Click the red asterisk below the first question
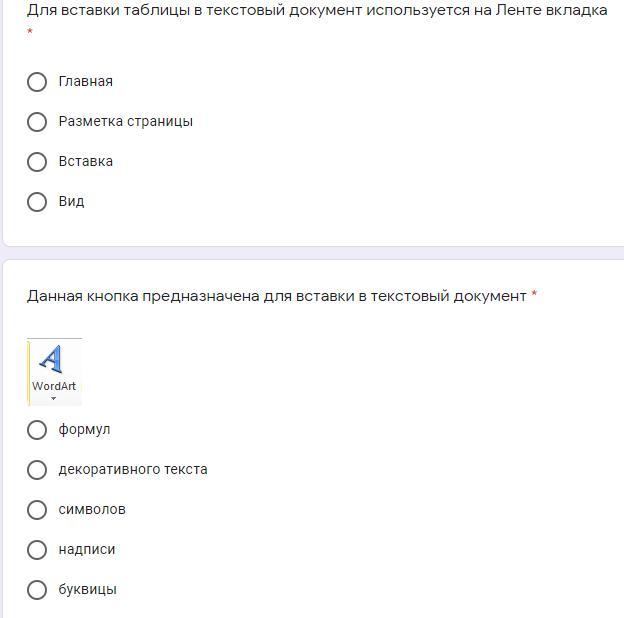Image resolution: width=624 pixels, height=618 pixels. 30,32
